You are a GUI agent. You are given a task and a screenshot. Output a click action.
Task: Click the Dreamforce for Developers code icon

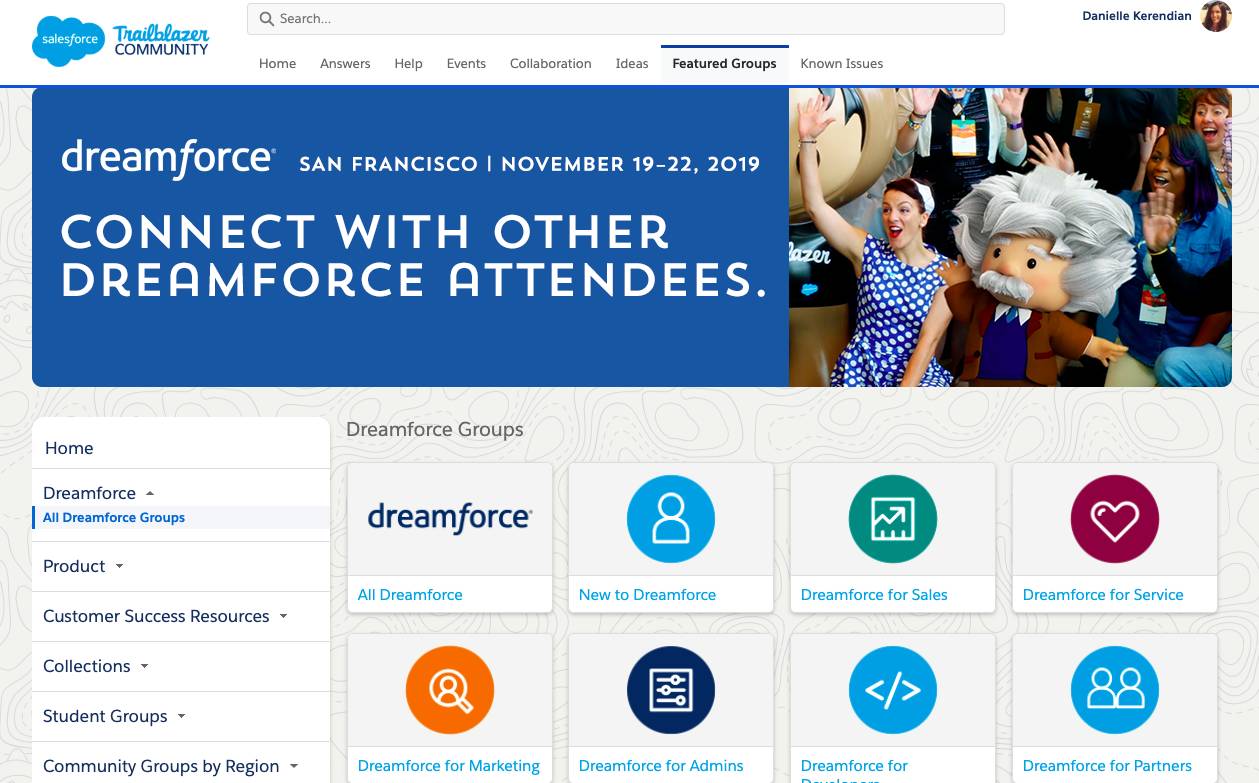click(893, 690)
